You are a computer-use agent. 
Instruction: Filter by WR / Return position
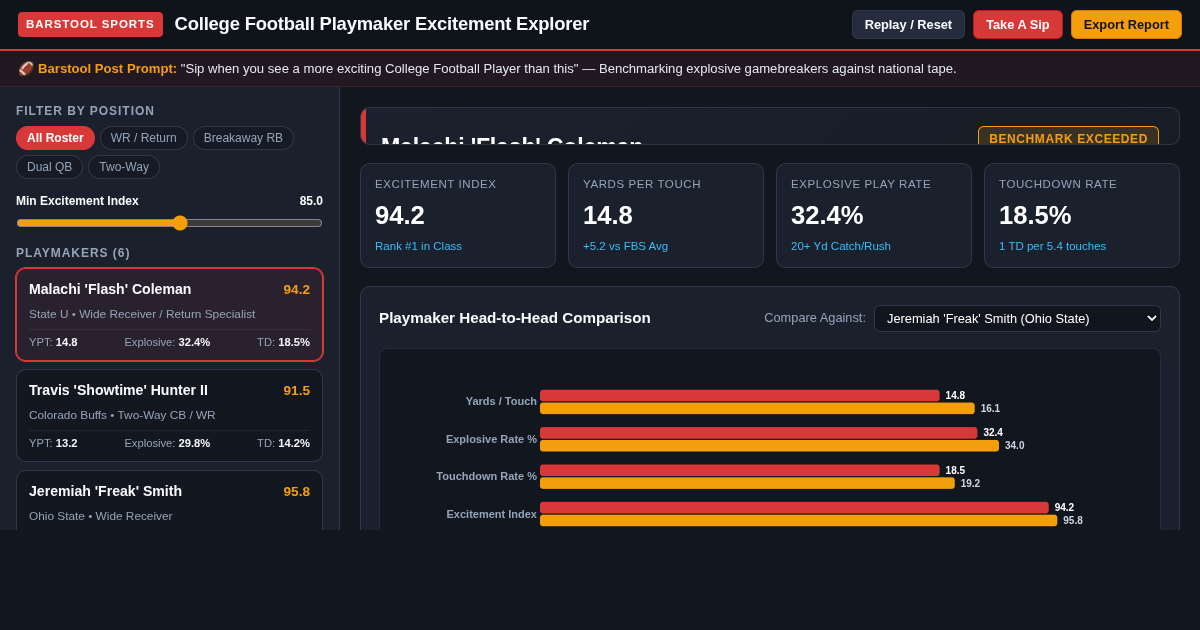tap(144, 138)
